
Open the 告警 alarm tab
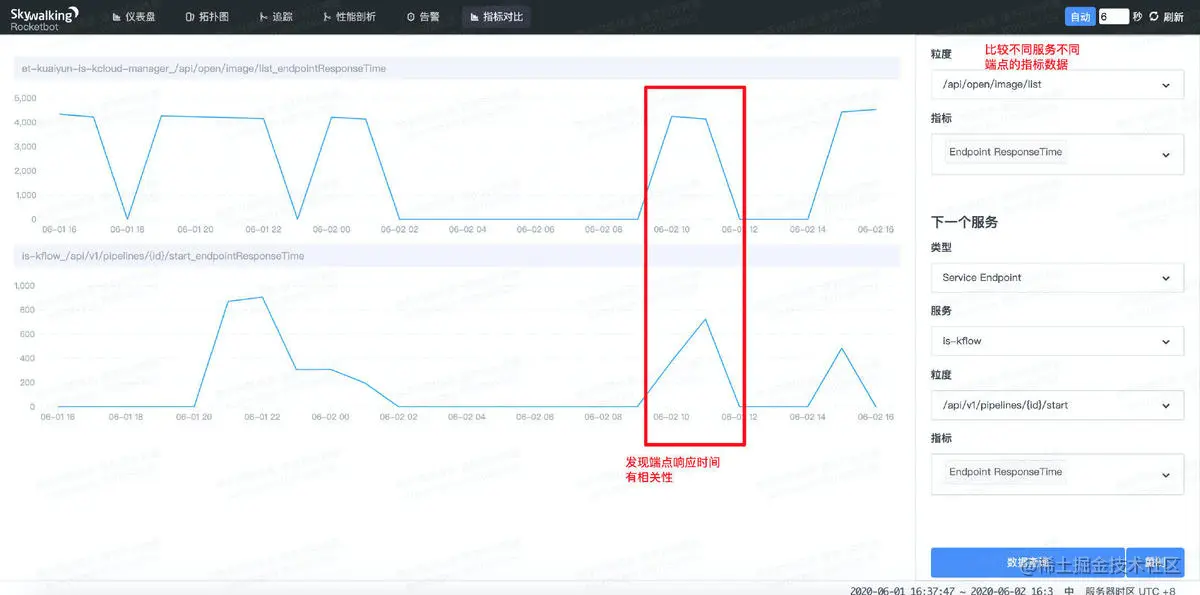(423, 17)
